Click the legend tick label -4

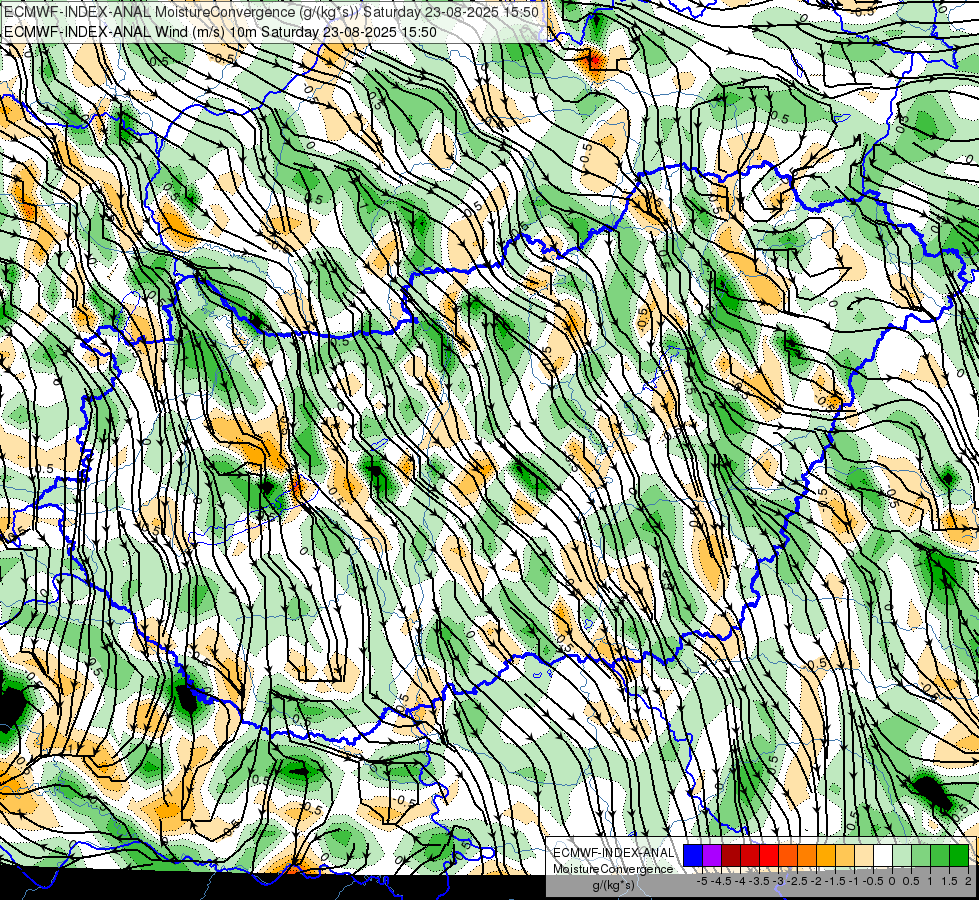740,881
